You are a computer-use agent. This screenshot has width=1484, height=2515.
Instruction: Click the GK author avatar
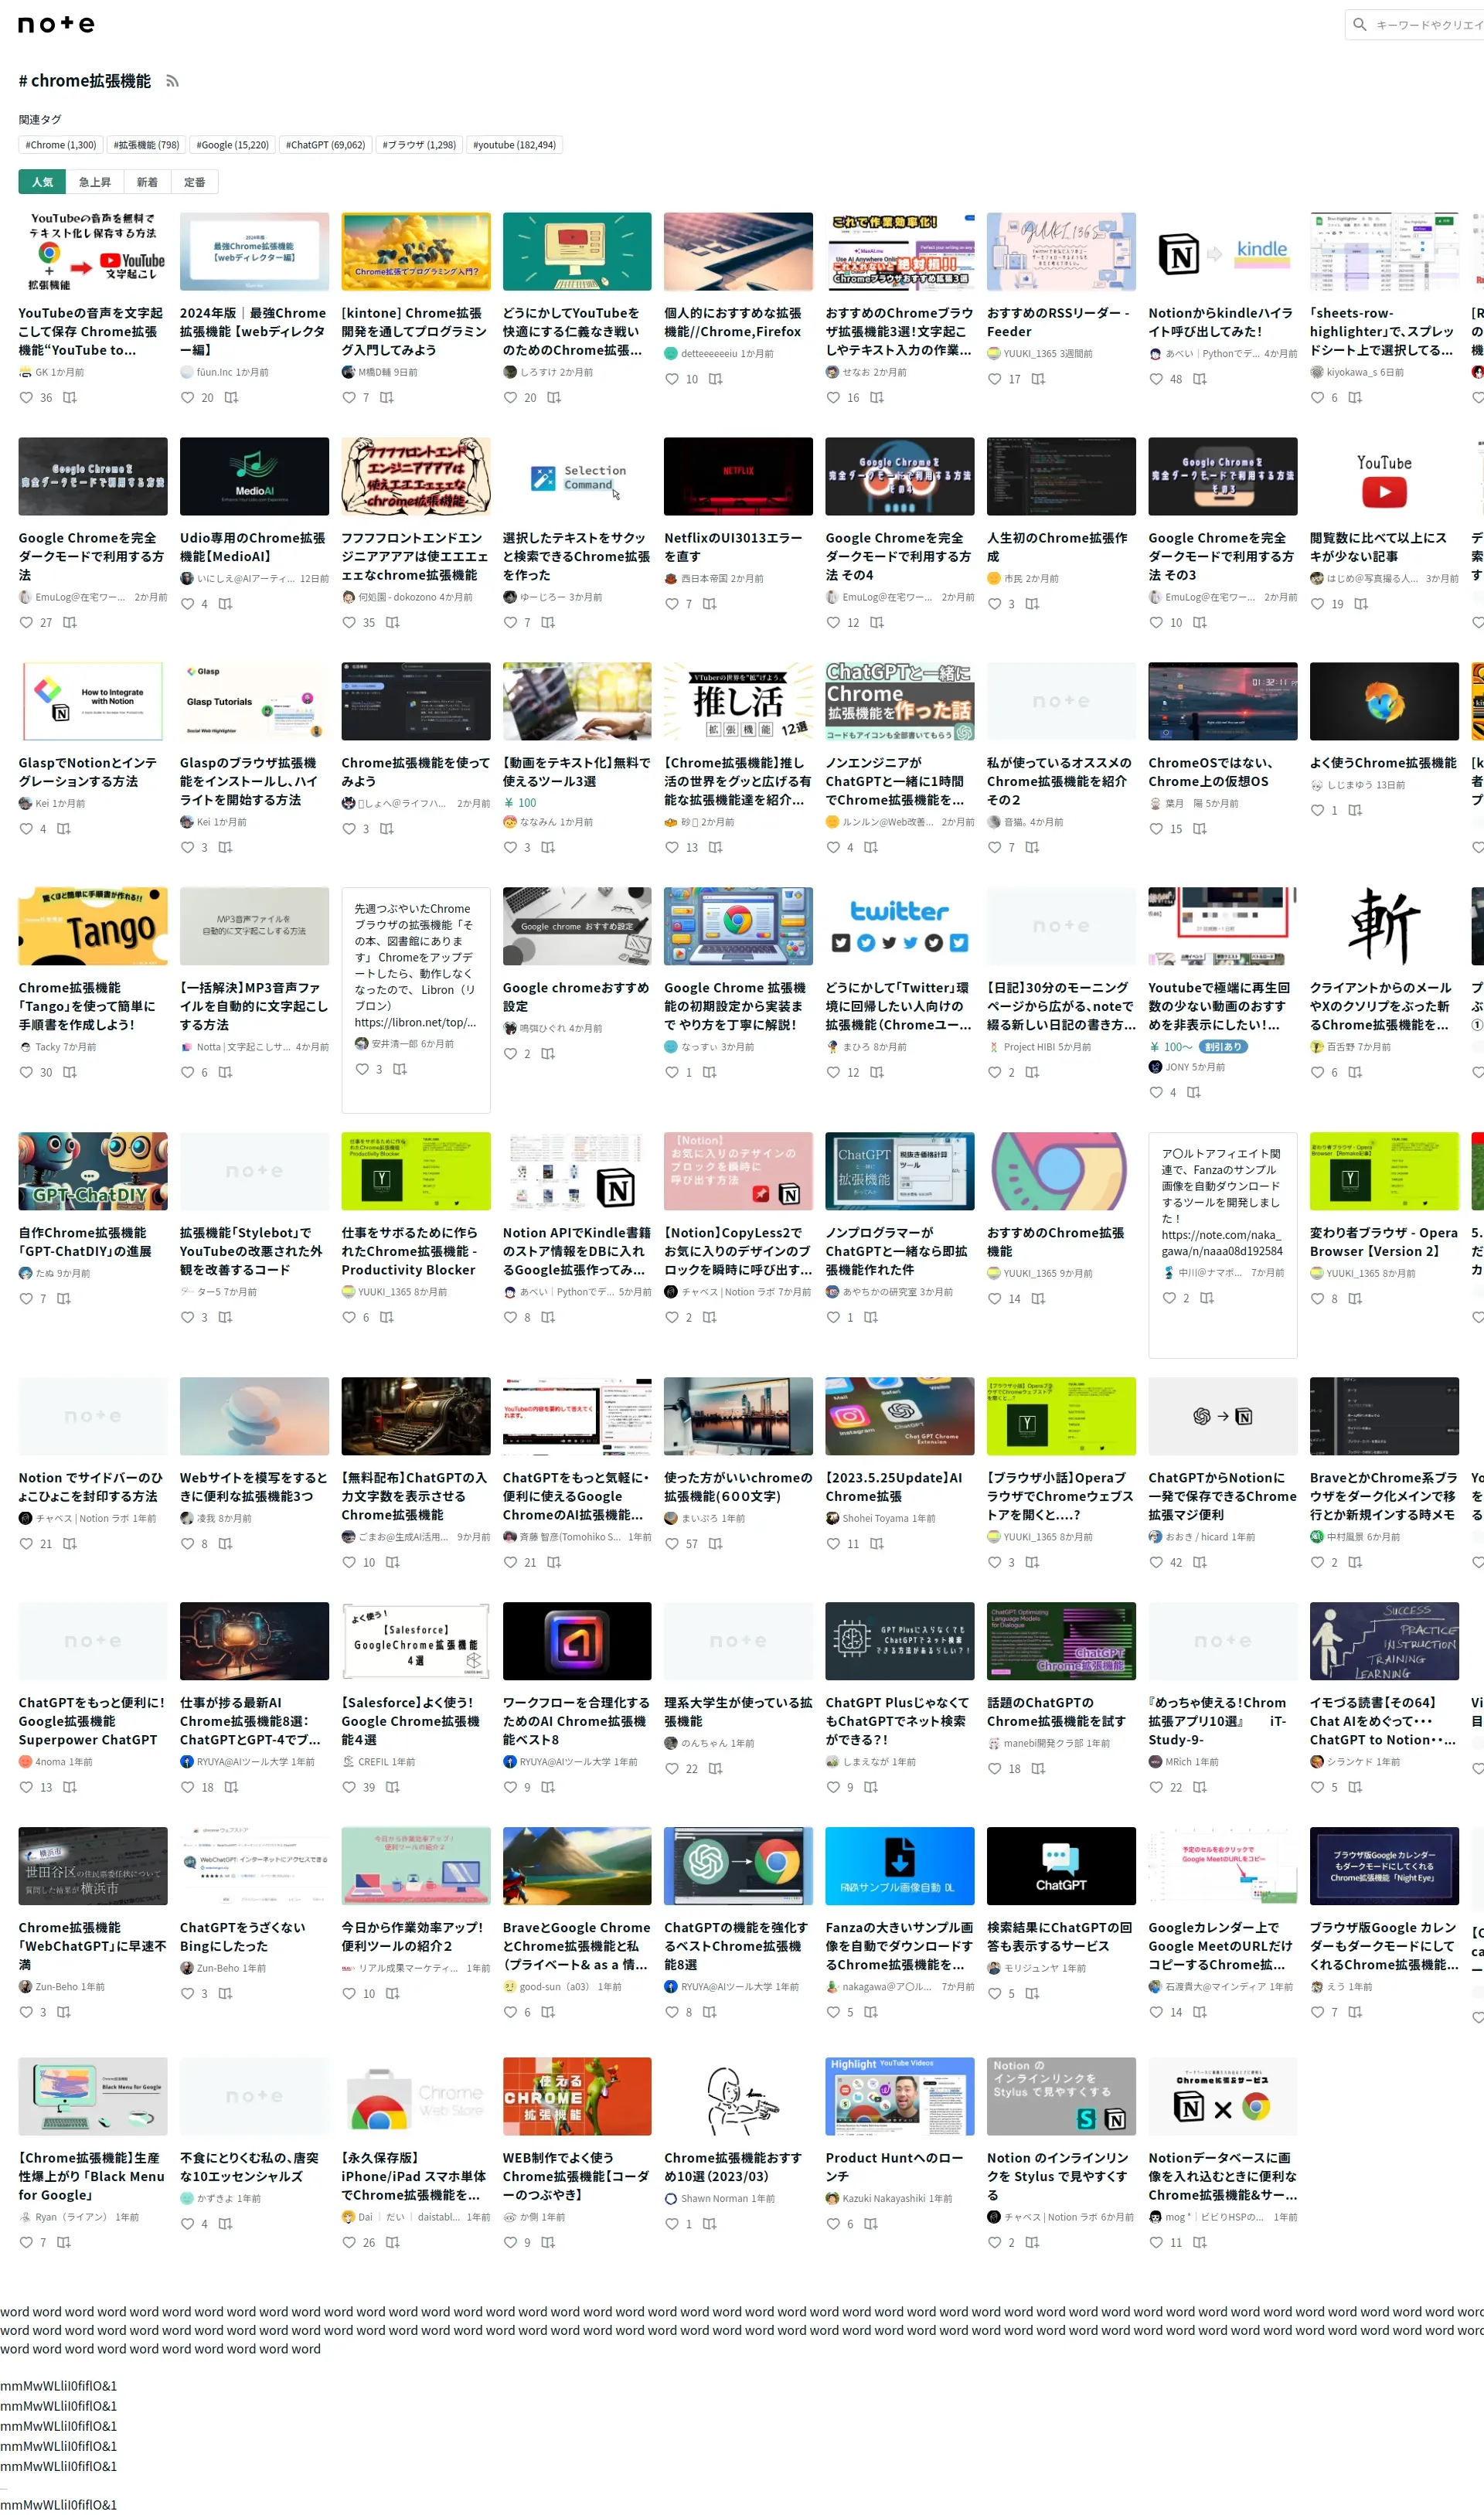[25, 372]
